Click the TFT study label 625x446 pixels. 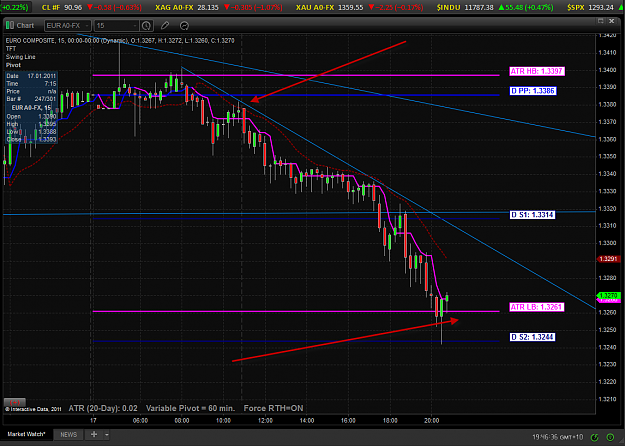(x=11, y=49)
